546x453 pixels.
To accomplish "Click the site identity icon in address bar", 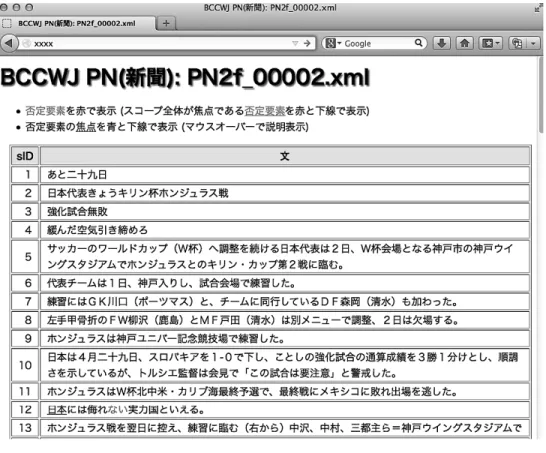I will point(26,44).
